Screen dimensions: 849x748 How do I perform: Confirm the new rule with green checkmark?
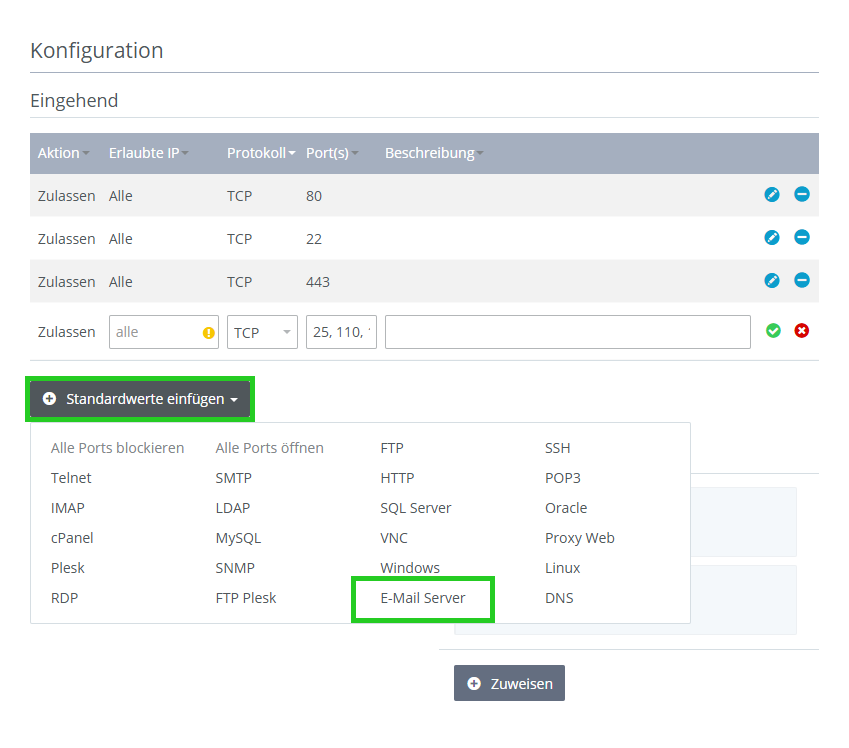tap(773, 330)
